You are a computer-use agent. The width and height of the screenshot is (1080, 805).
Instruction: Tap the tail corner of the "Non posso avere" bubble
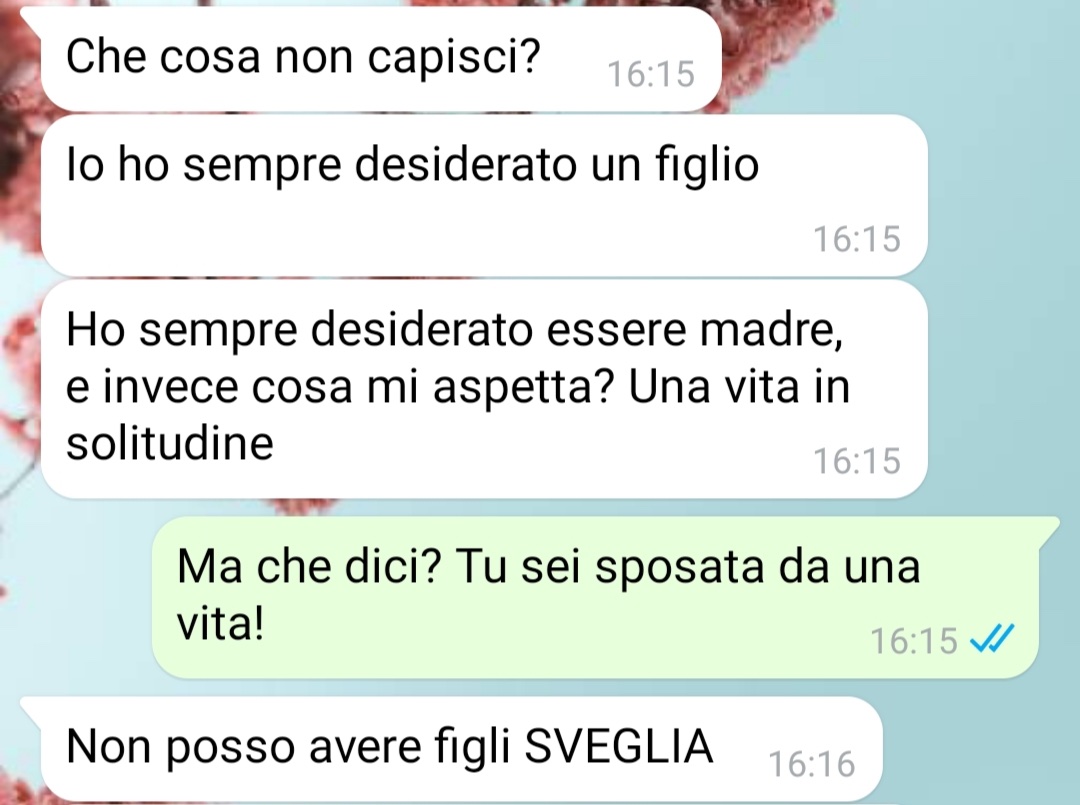(x=31, y=706)
